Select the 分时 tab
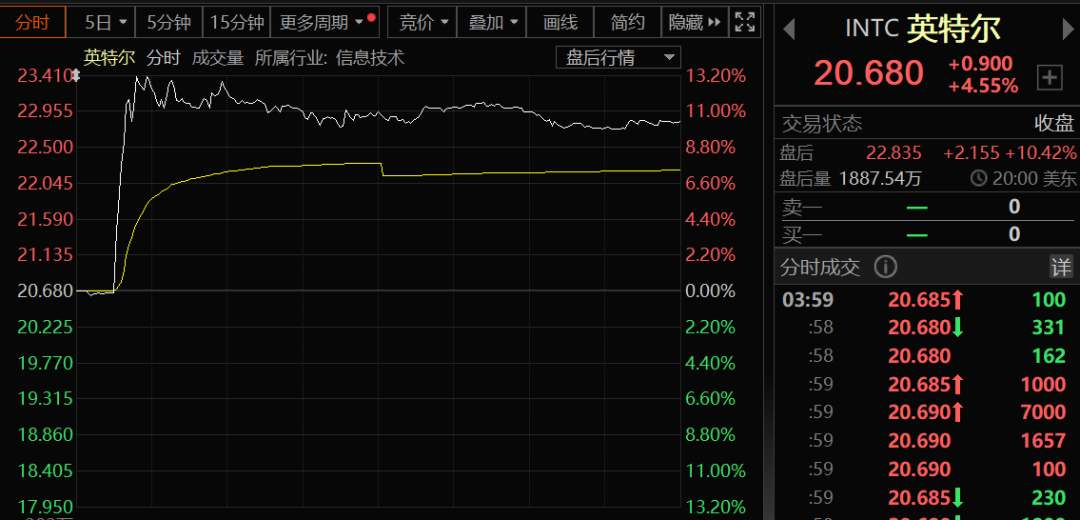This screenshot has height=520, width=1080. pos(33,22)
